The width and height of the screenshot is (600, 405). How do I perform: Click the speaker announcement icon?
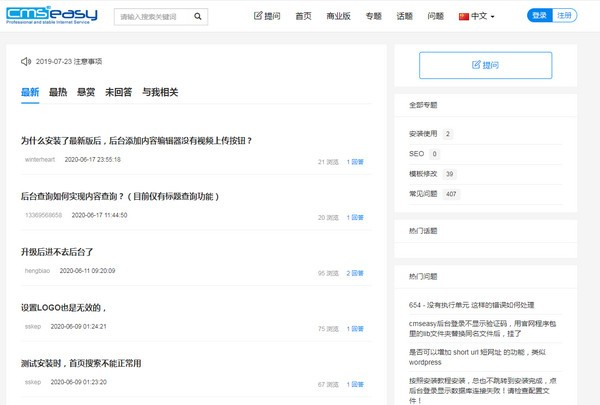tap(26, 61)
